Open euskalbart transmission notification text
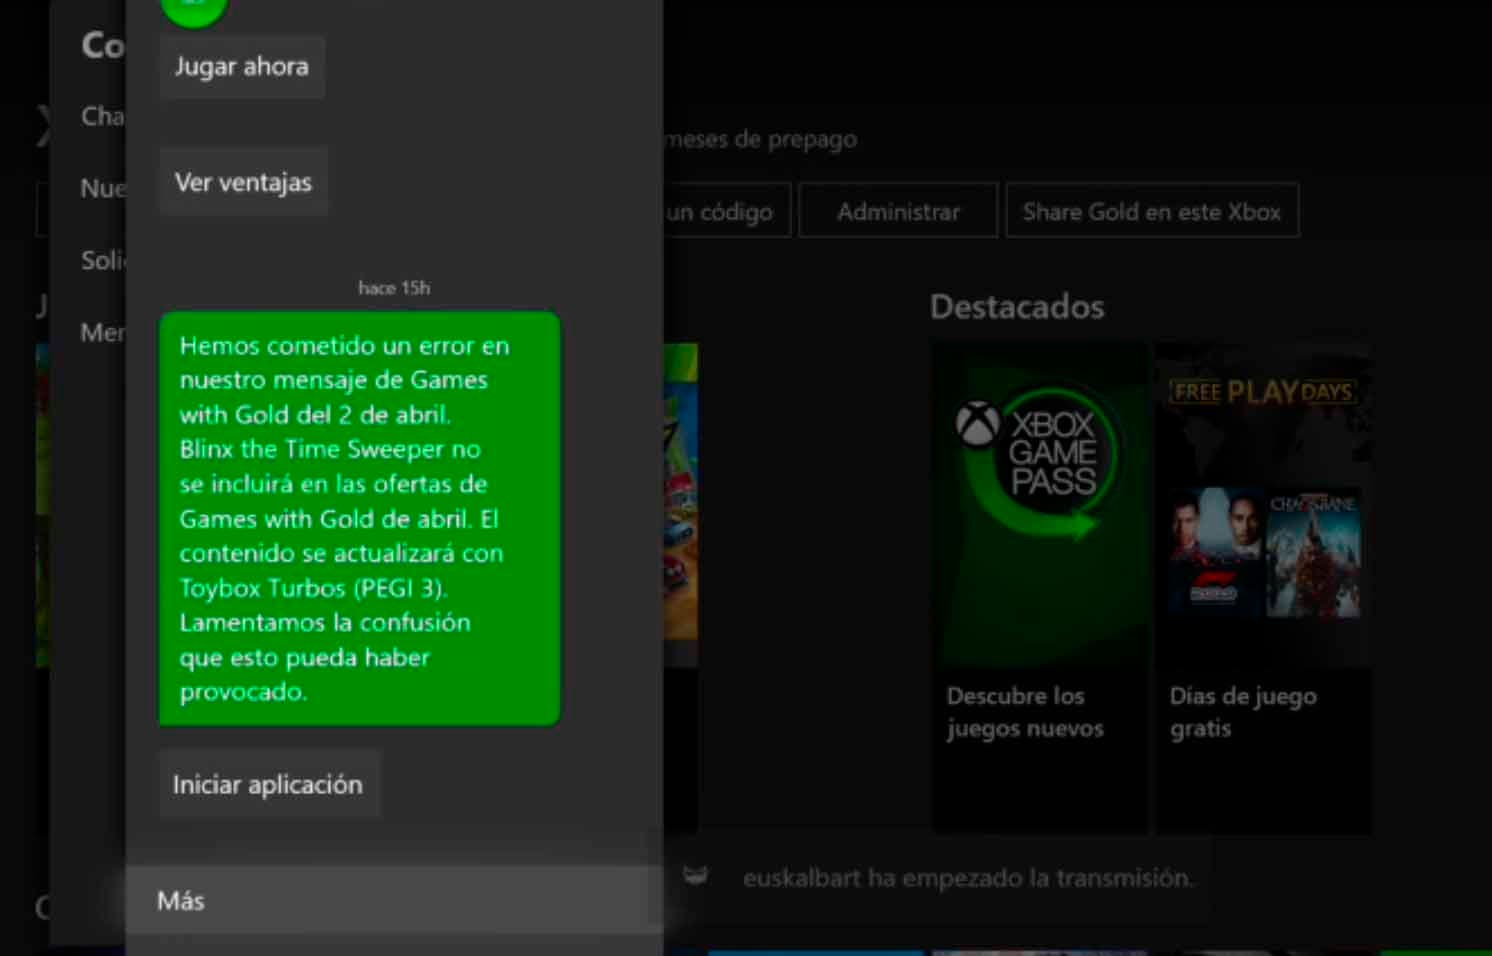The image size is (1492, 956). point(968,878)
